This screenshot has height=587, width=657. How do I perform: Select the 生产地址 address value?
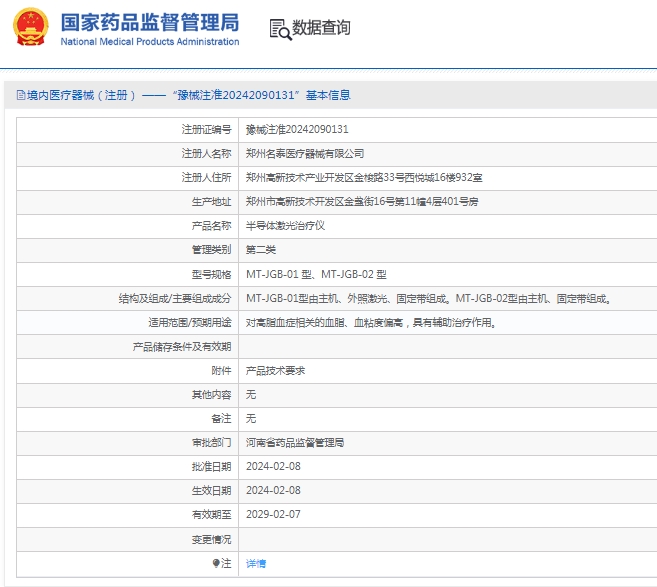pos(362,202)
